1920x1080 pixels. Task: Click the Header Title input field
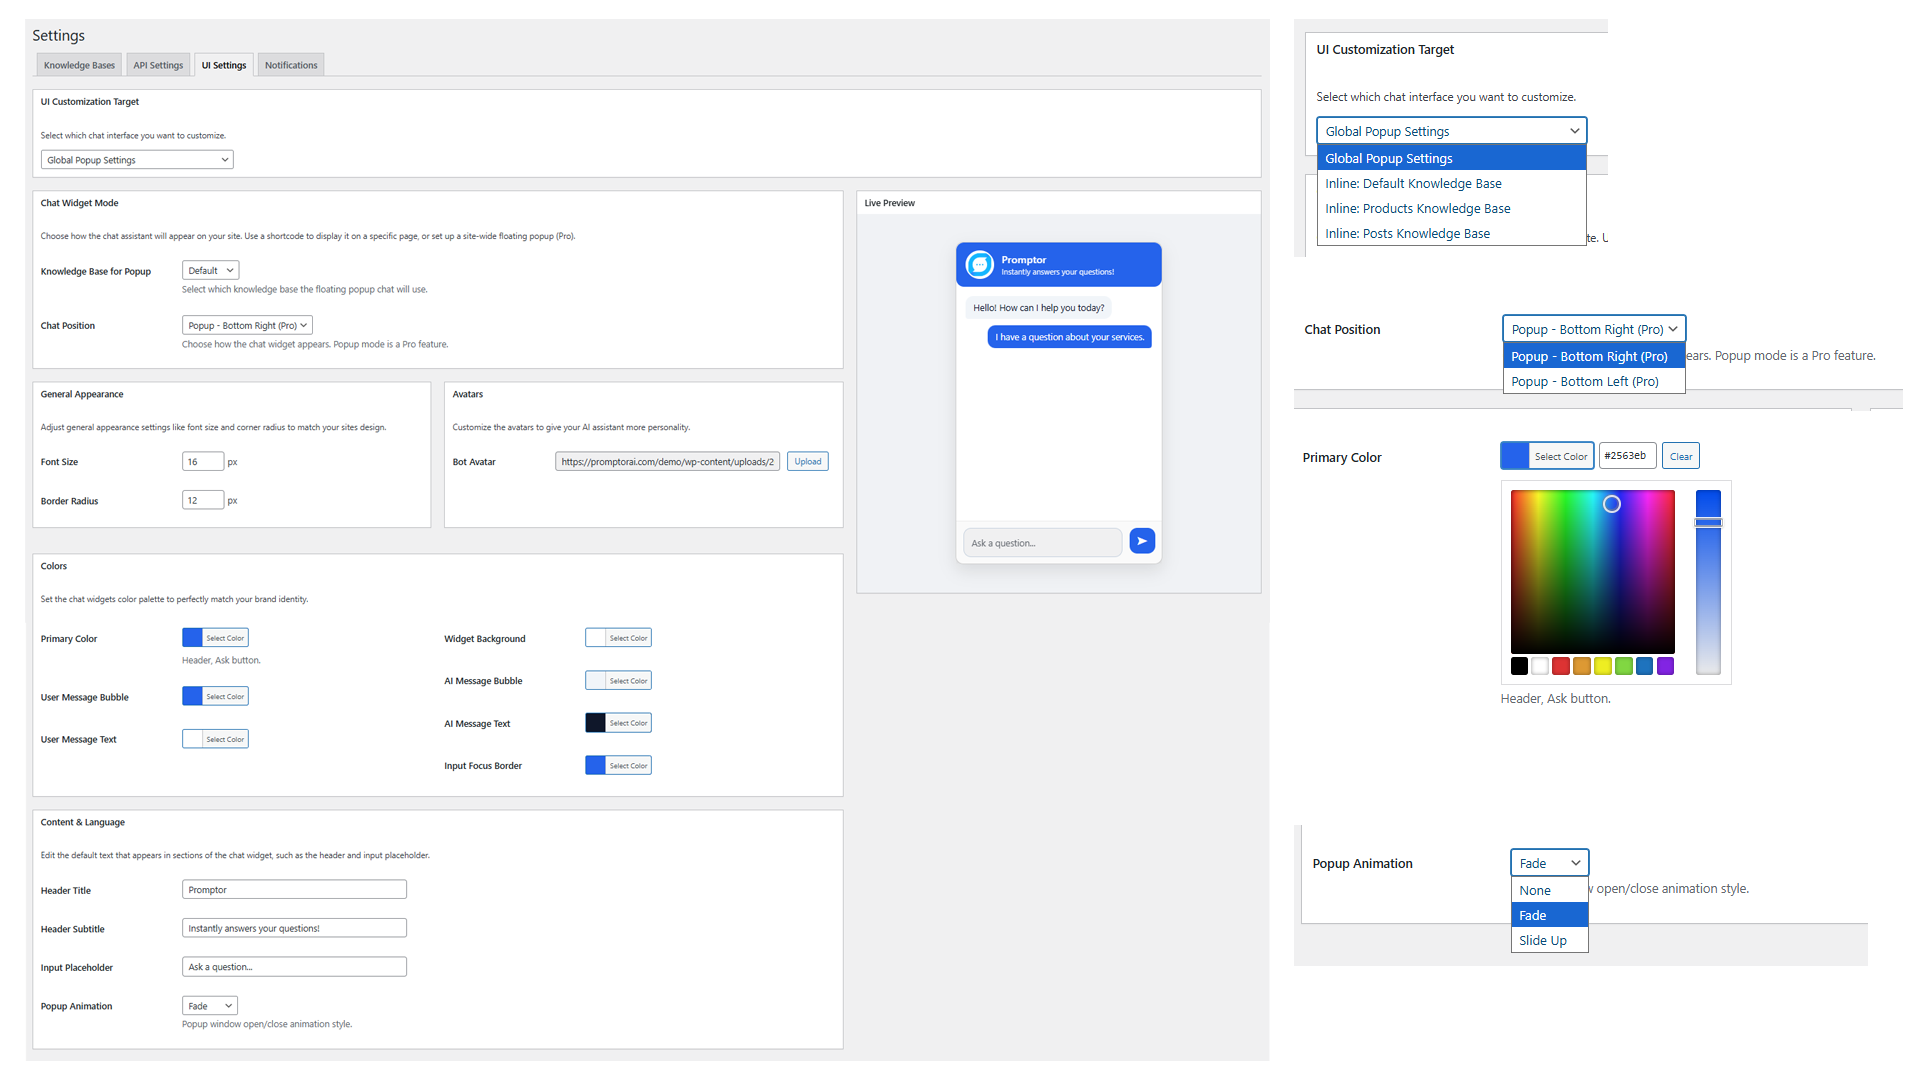tap(294, 890)
